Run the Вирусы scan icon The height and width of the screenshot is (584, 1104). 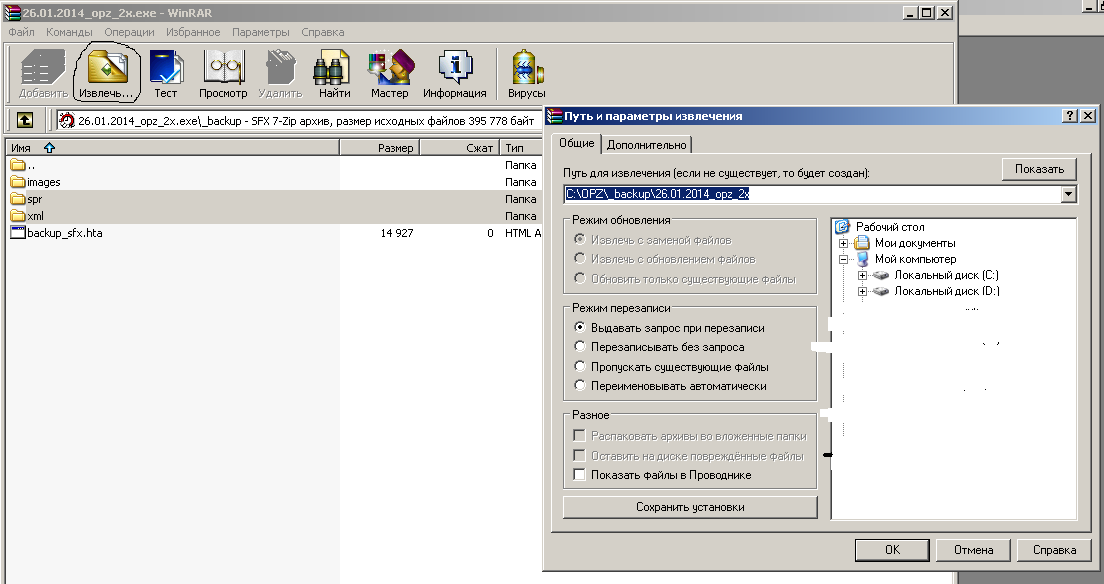pyautogui.click(x=526, y=70)
